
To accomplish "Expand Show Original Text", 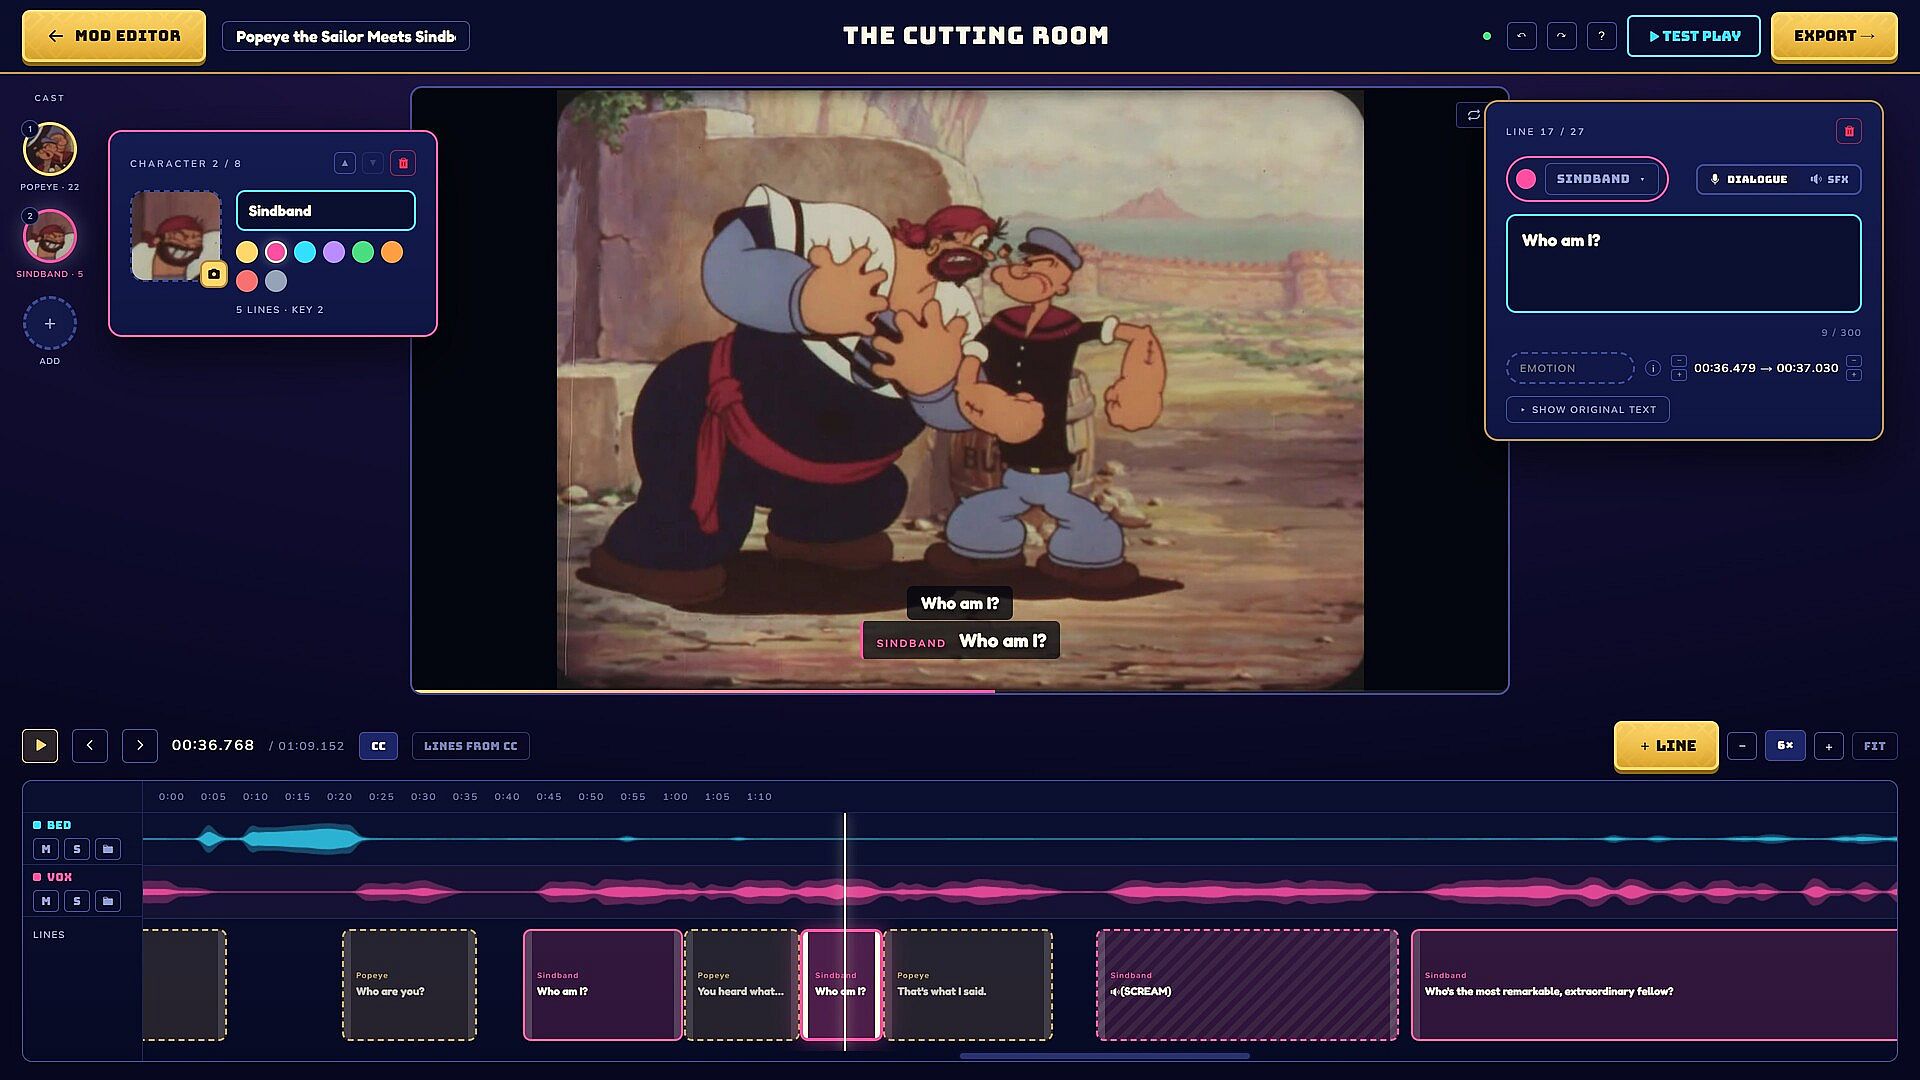I will 1587,409.
